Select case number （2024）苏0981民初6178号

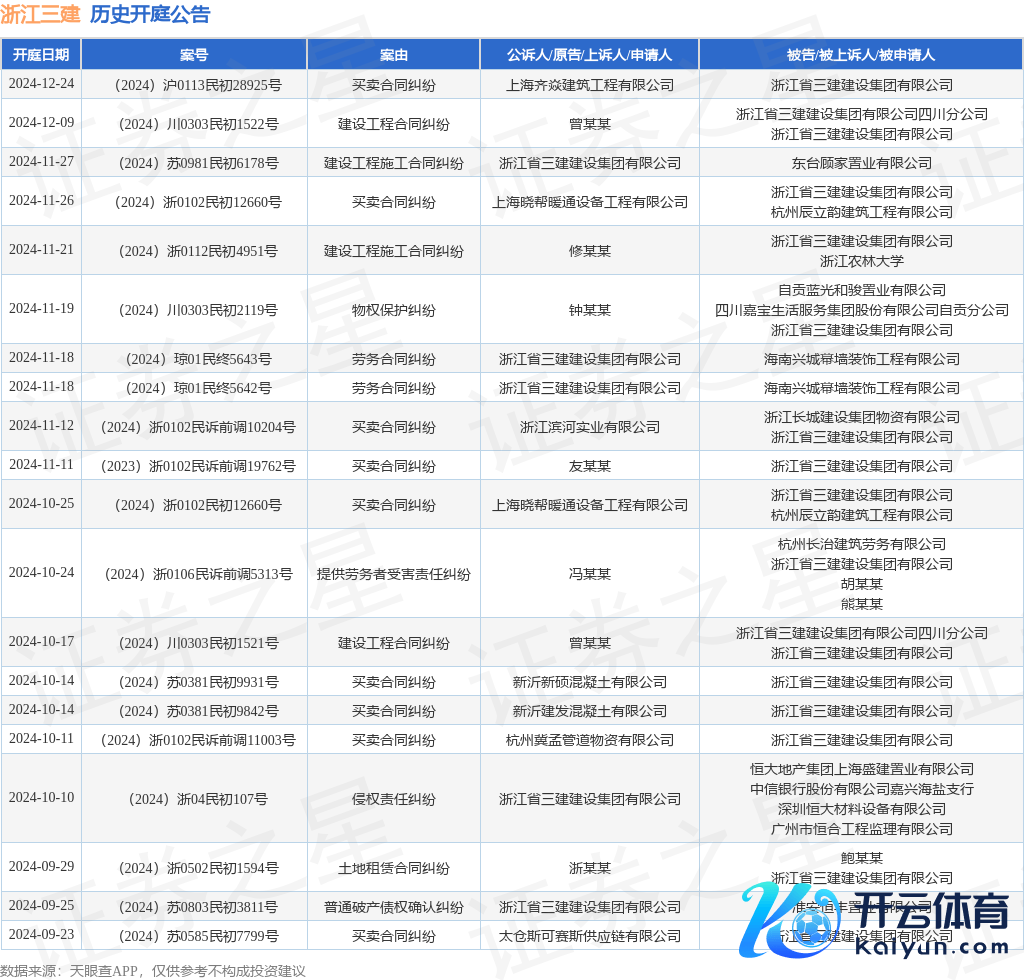(194, 163)
